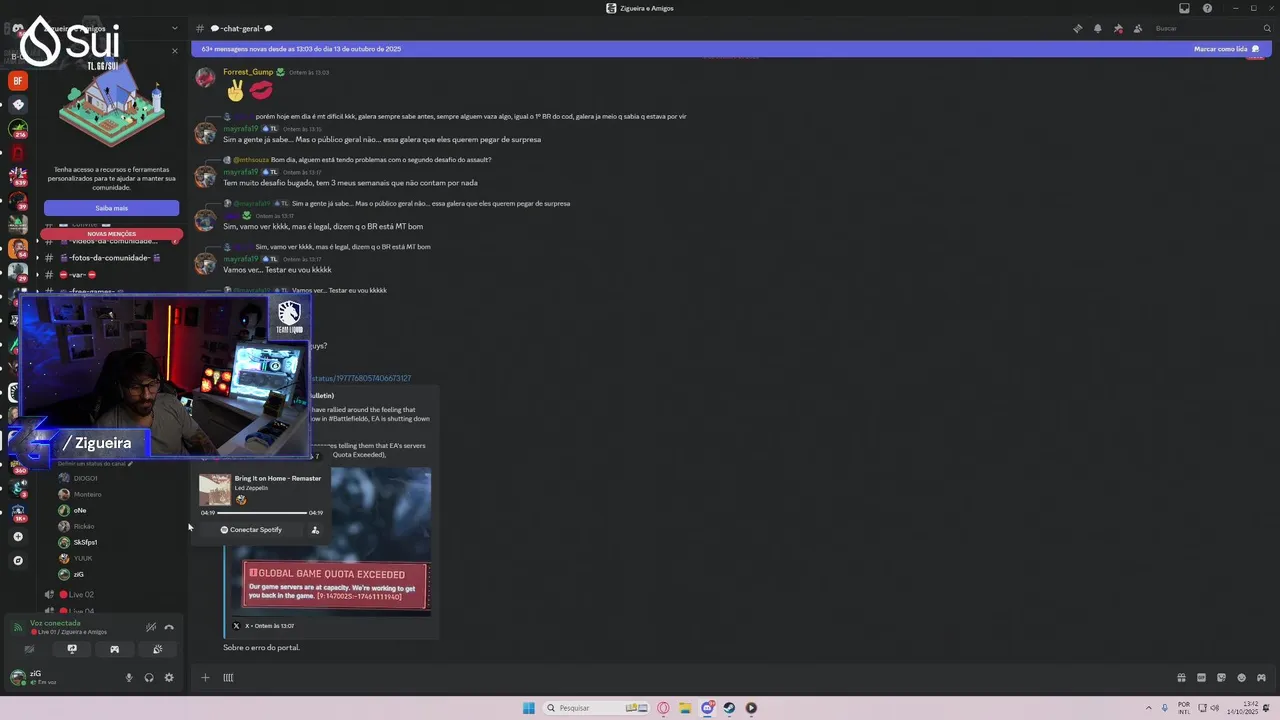
Task: Select user ziG in voice channel
Action: tap(78, 574)
